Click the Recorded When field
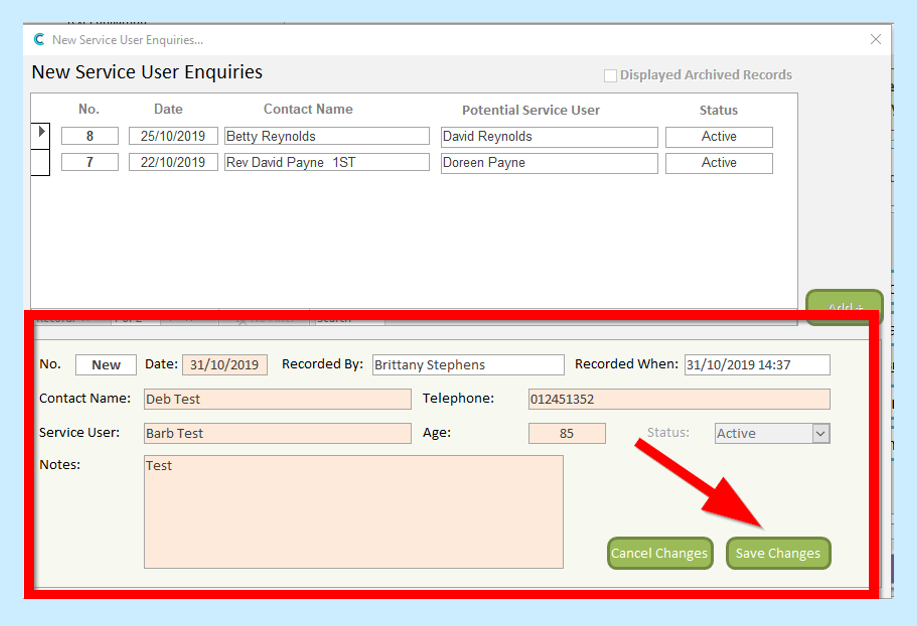This screenshot has width=917, height=626. point(756,365)
